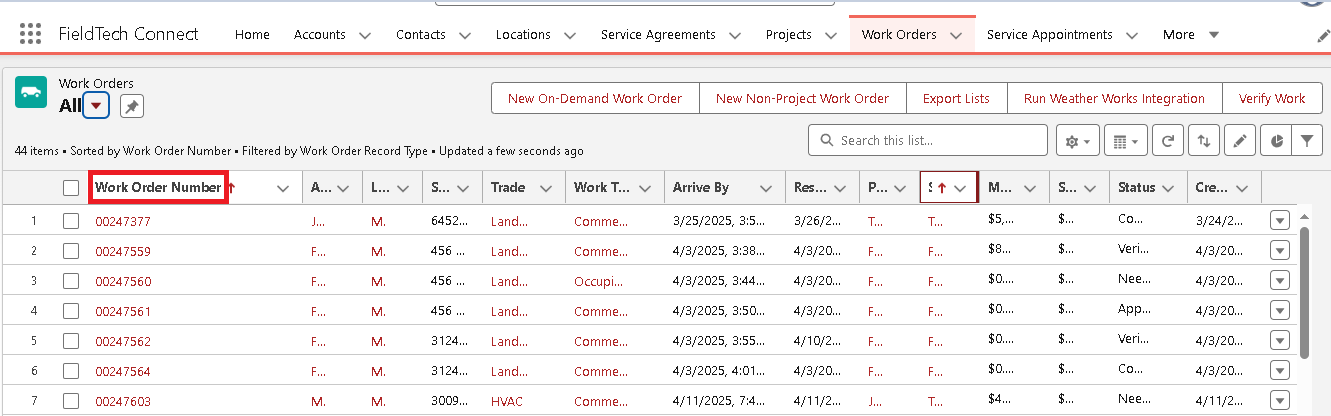Select checkbox for work order 00247561

pyautogui.click(x=70, y=311)
